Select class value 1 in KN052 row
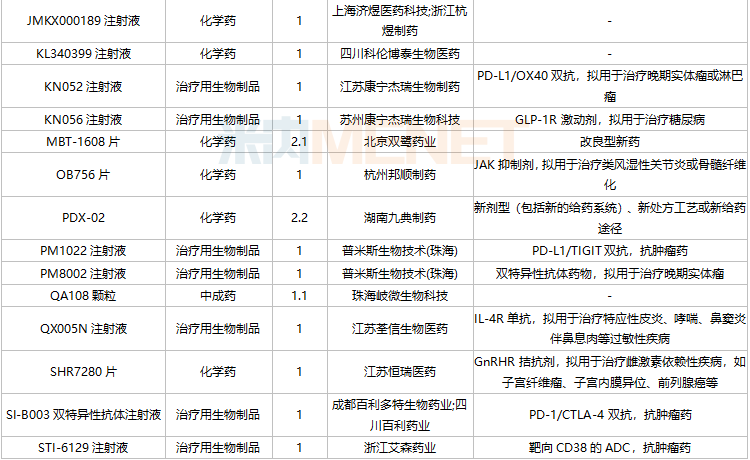This screenshot has height=460, width=750. coord(299,87)
